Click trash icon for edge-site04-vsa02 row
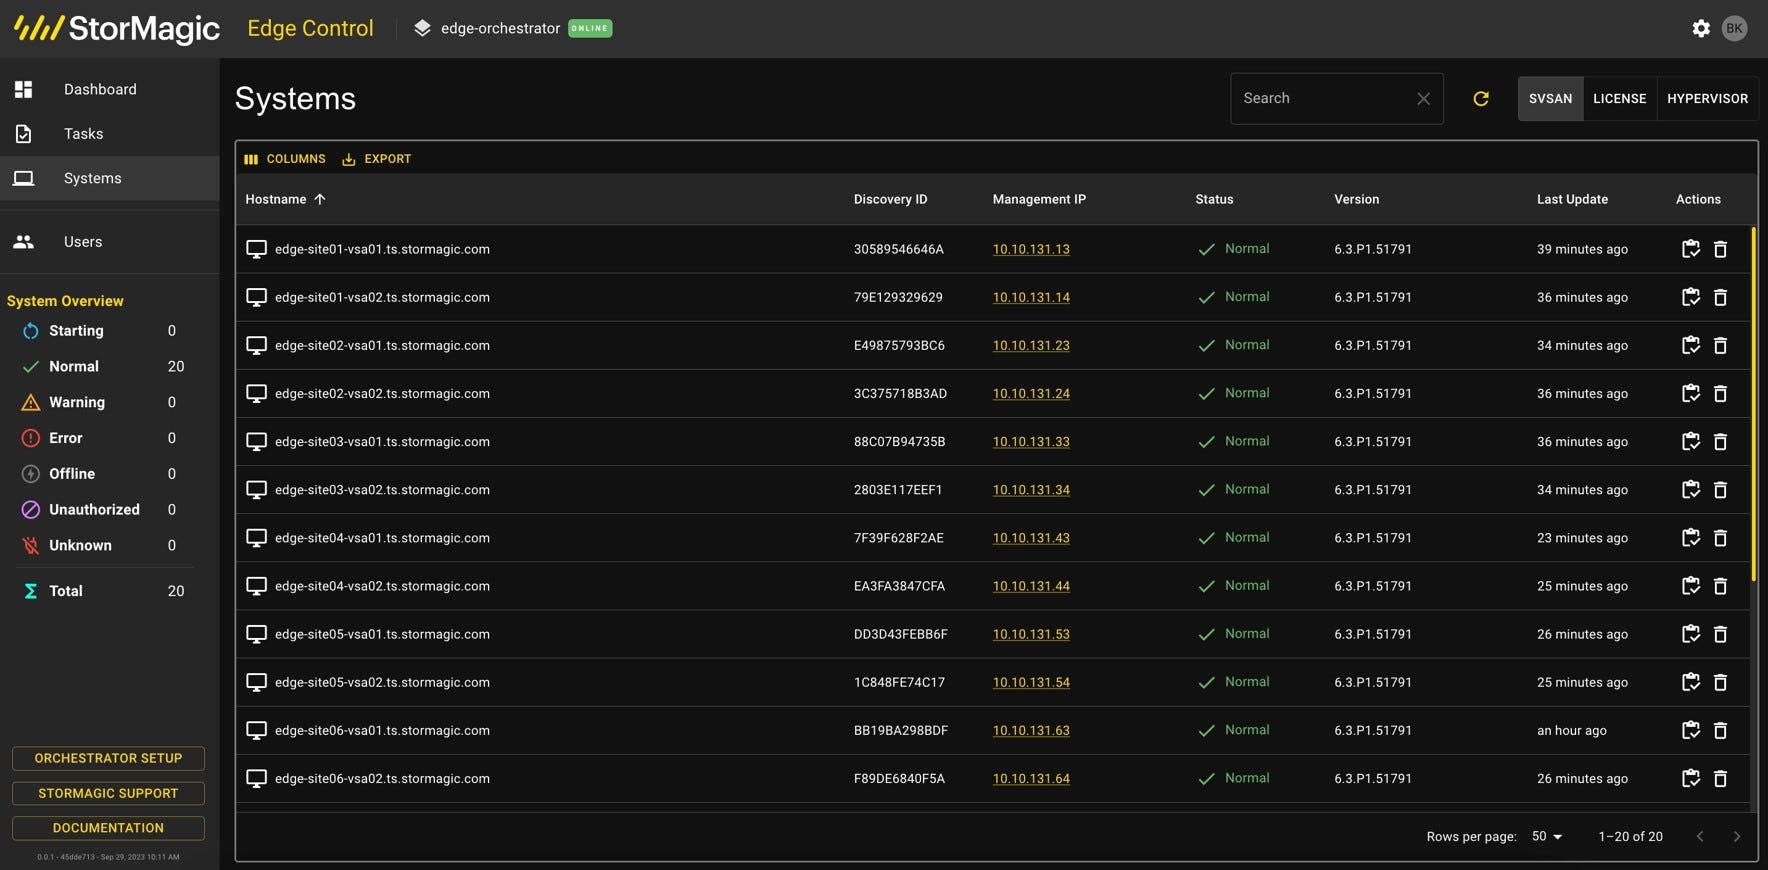Screen dimensions: 1768x870 click(x=1720, y=587)
